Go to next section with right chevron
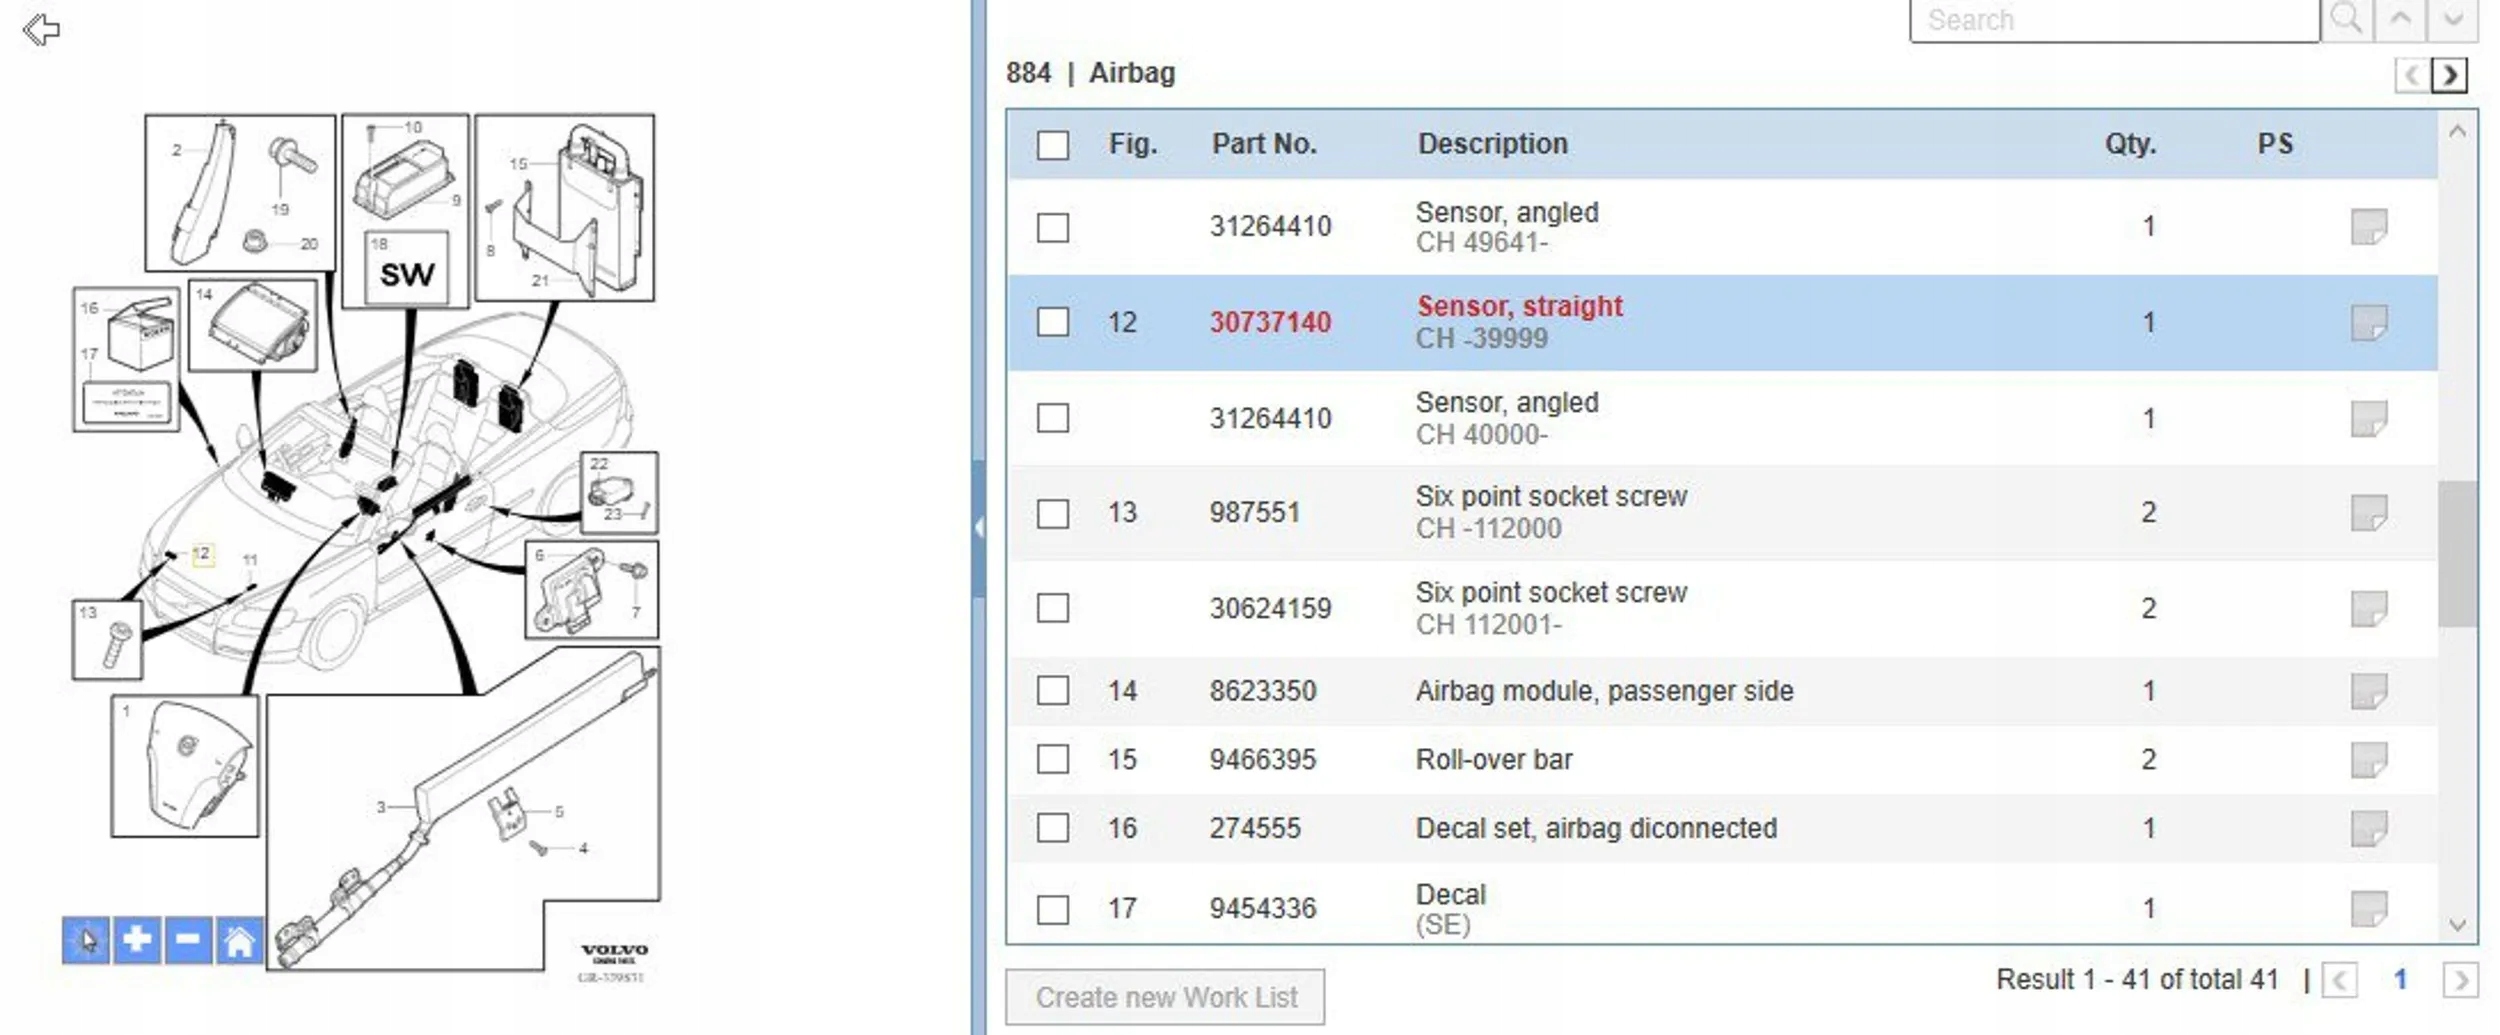Image resolution: width=2500 pixels, height=1035 pixels. (x=2450, y=75)
